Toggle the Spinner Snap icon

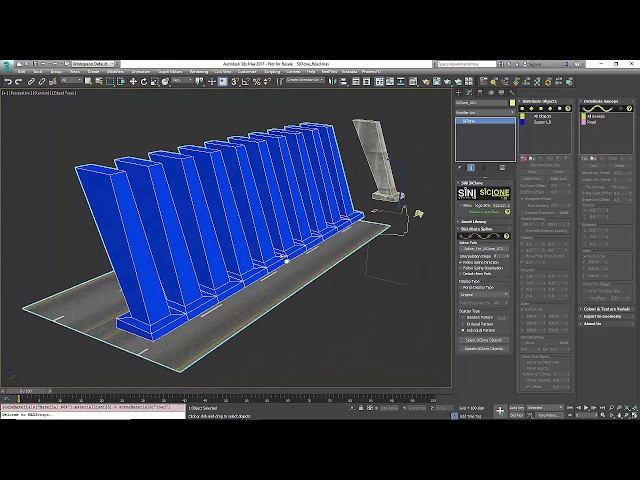tap(267, 82)
